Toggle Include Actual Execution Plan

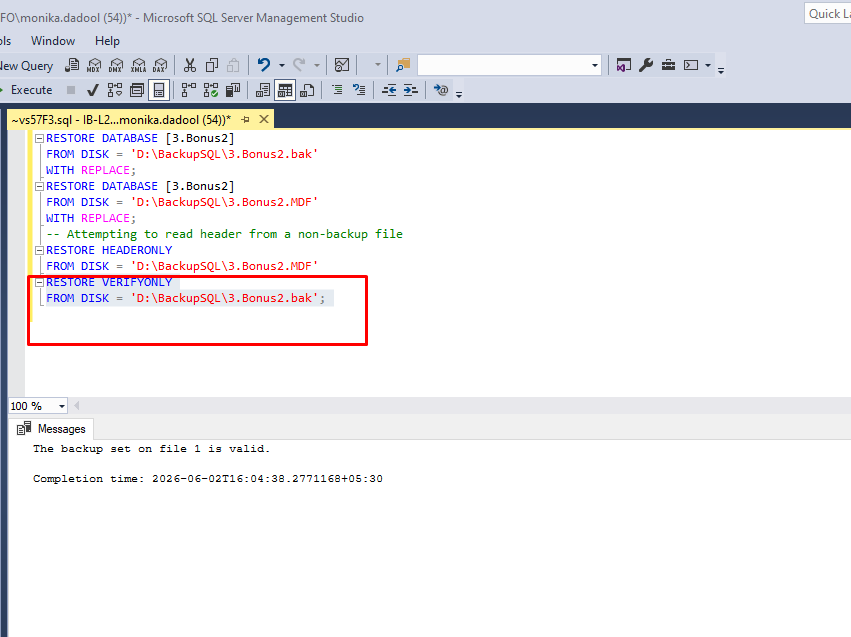coord(188,90)
